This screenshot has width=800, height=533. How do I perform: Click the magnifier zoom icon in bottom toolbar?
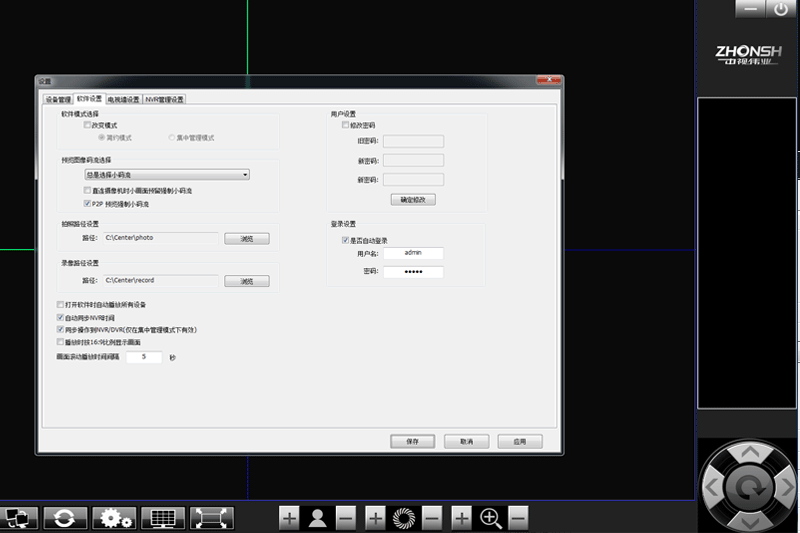coord(490,518)
